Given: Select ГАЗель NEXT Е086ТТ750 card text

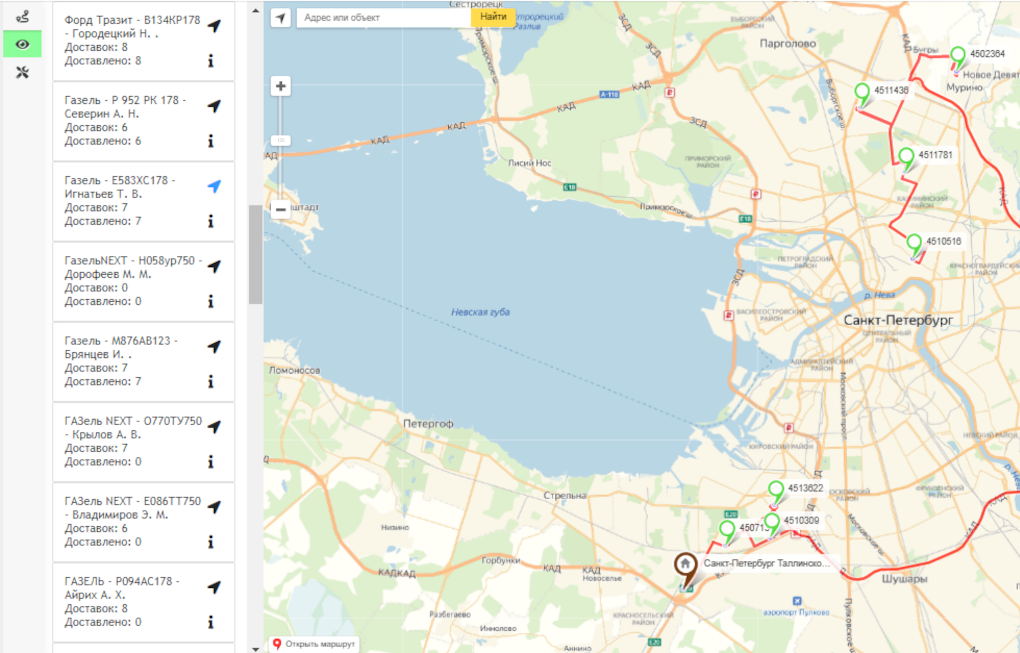Looking at the screenshot, I should 133,522.
